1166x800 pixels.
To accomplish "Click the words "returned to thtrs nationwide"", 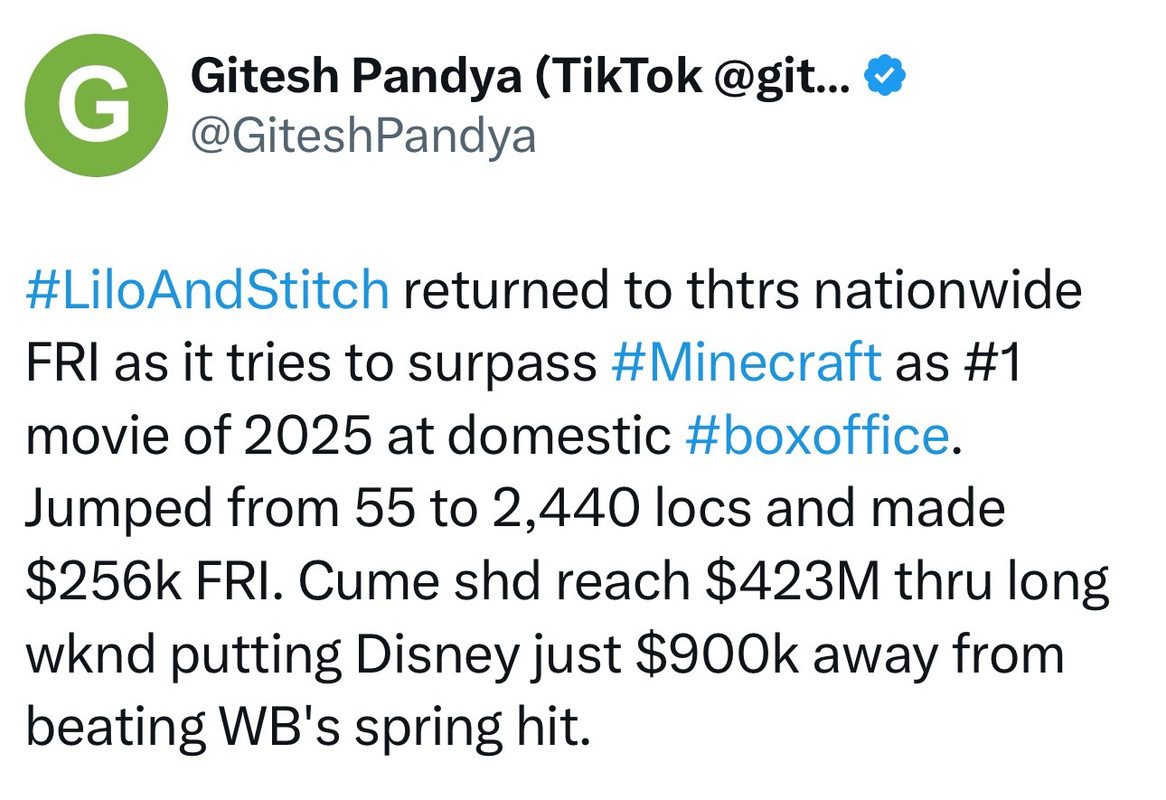I will click(x=742, y=290).
